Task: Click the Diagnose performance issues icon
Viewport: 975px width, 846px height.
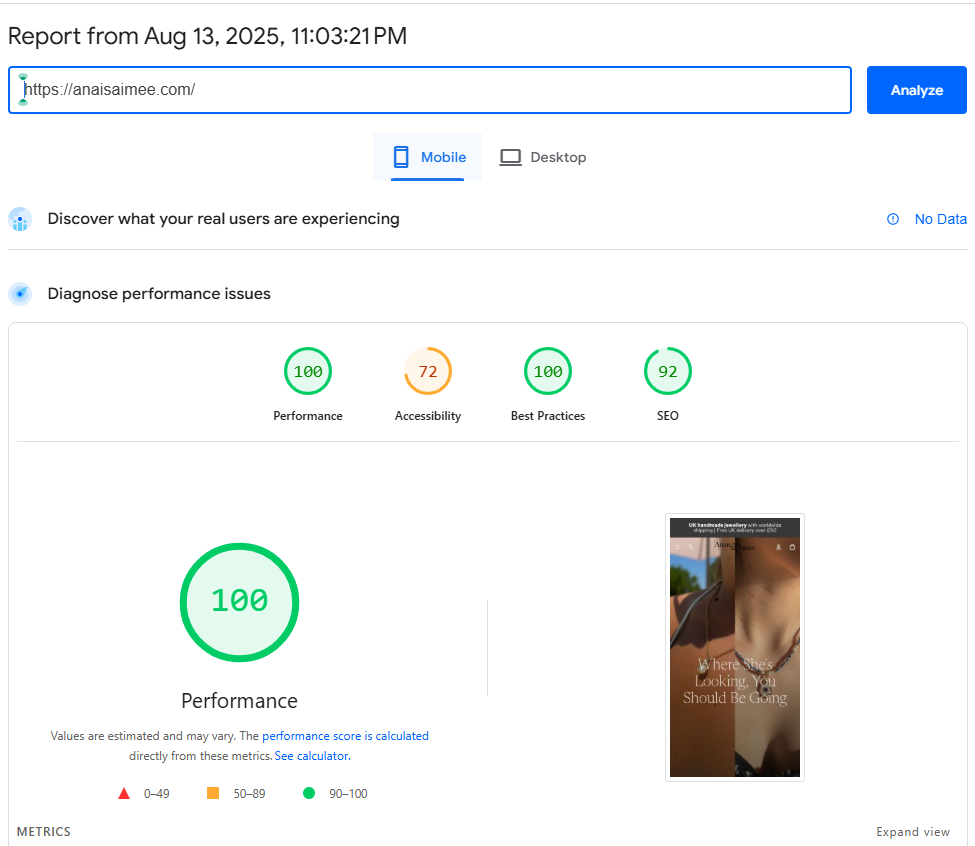Action: (20, 294)
